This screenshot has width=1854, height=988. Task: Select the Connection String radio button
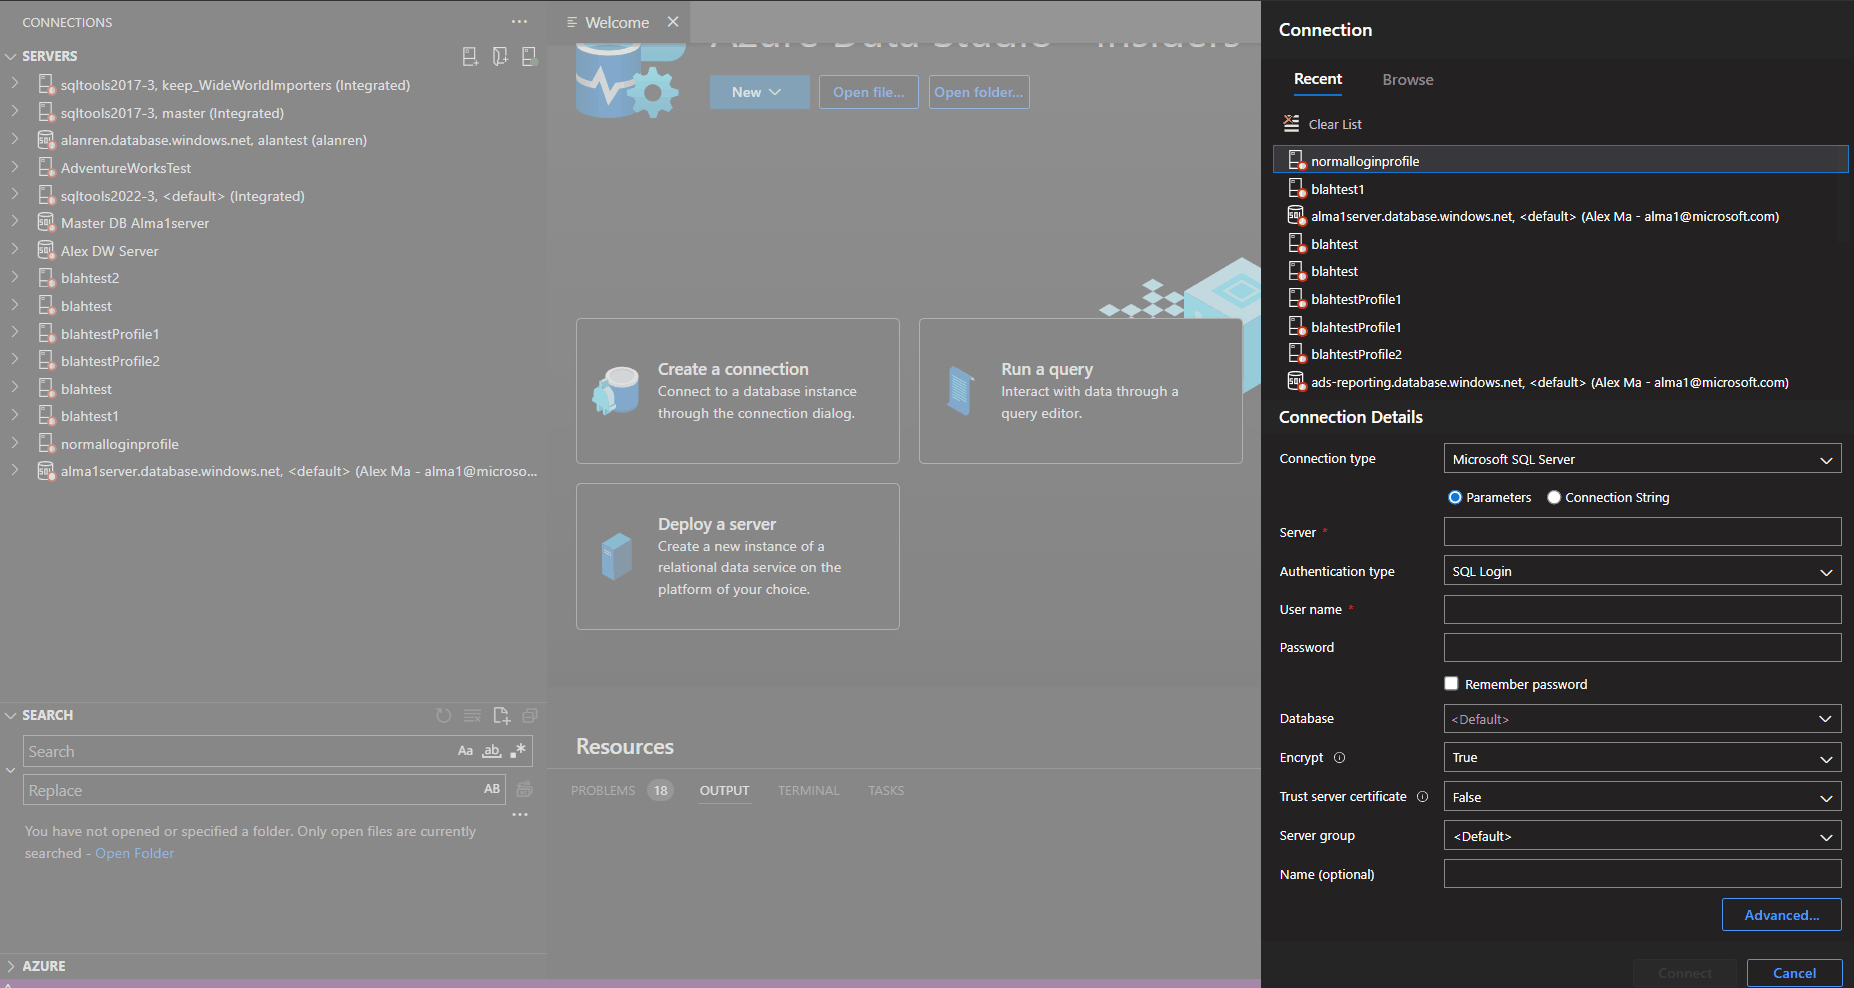coord(1553,497)
